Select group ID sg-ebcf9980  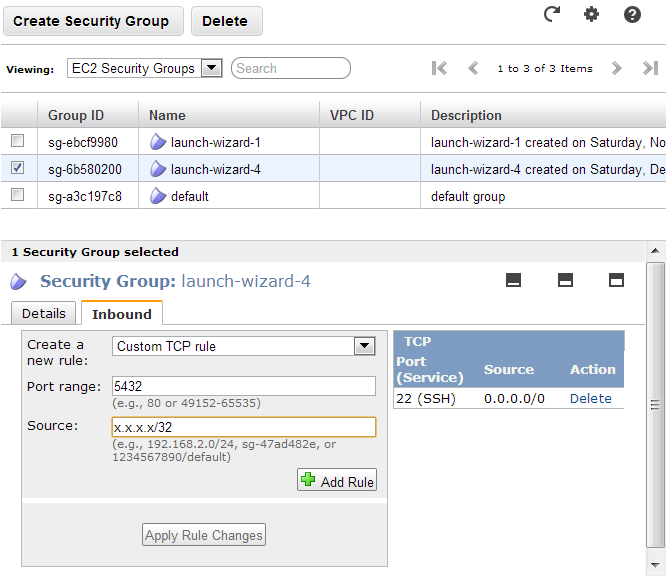pos(83,142)
